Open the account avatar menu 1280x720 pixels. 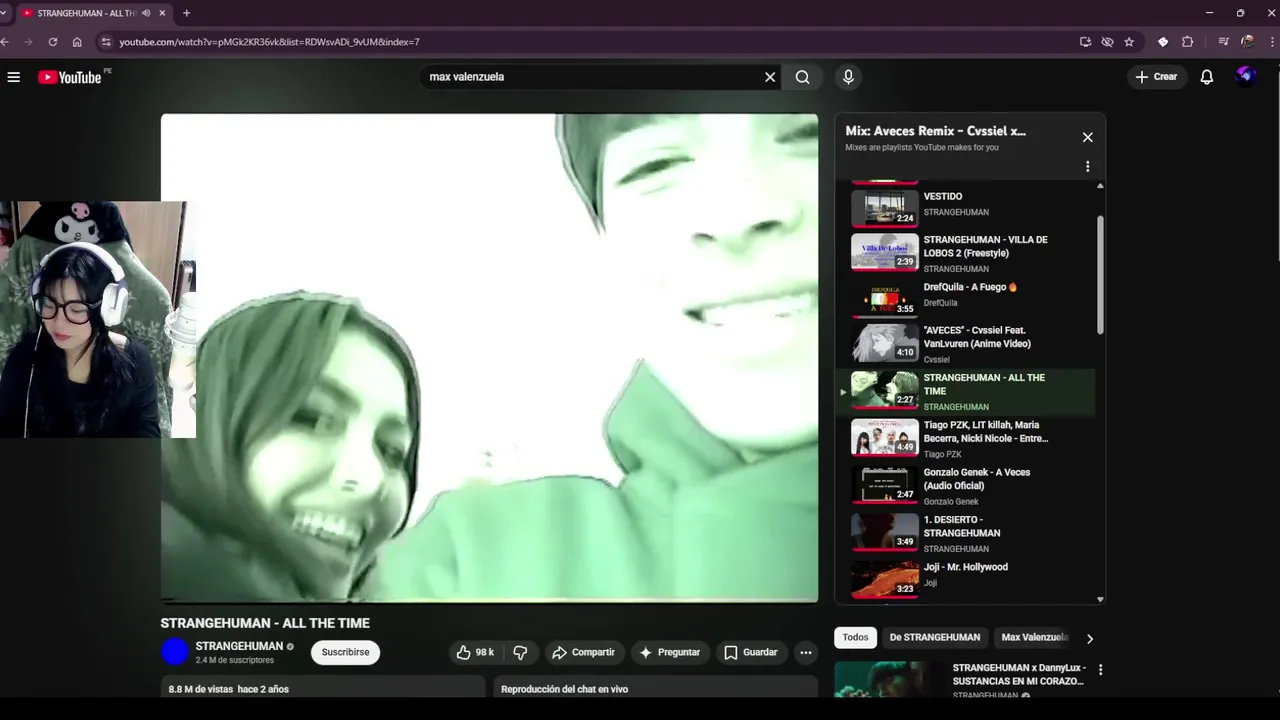pos(1246,76)
